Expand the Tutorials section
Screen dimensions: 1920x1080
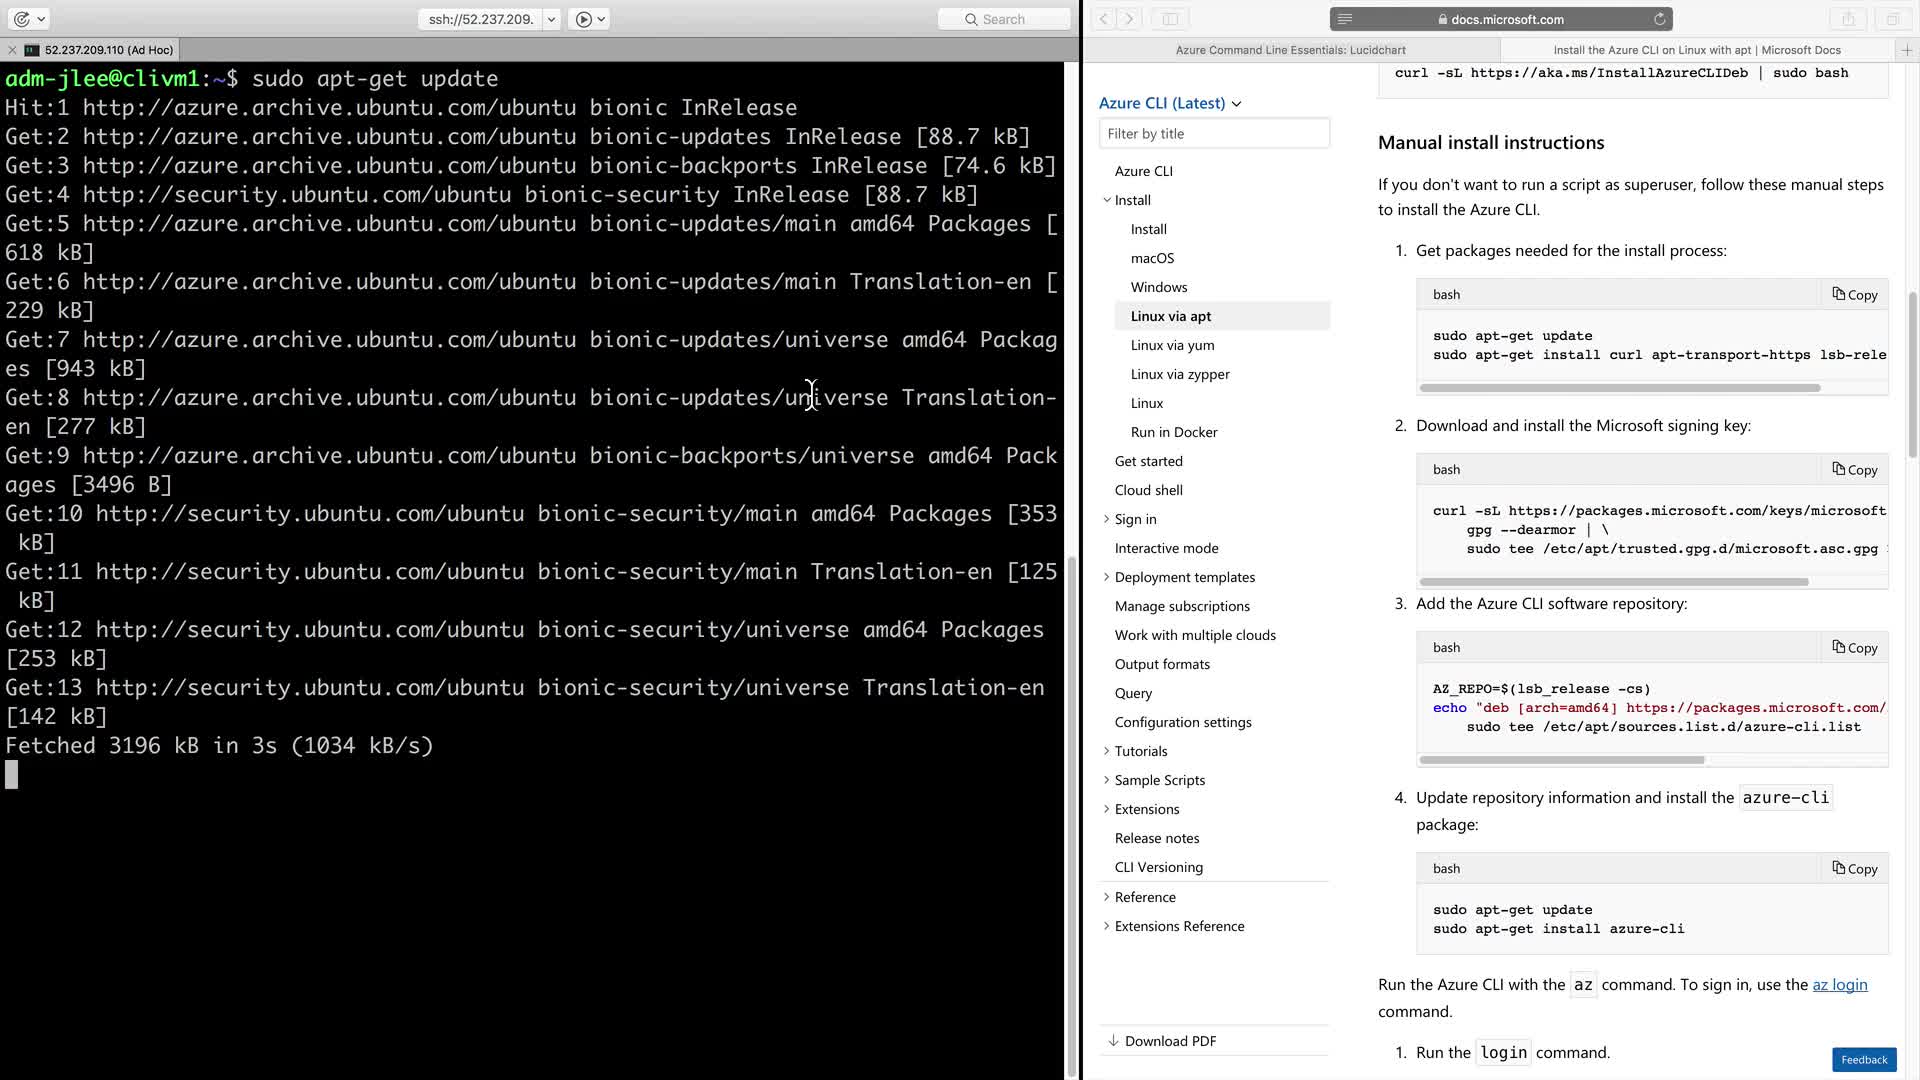[x=1107, y=751]
